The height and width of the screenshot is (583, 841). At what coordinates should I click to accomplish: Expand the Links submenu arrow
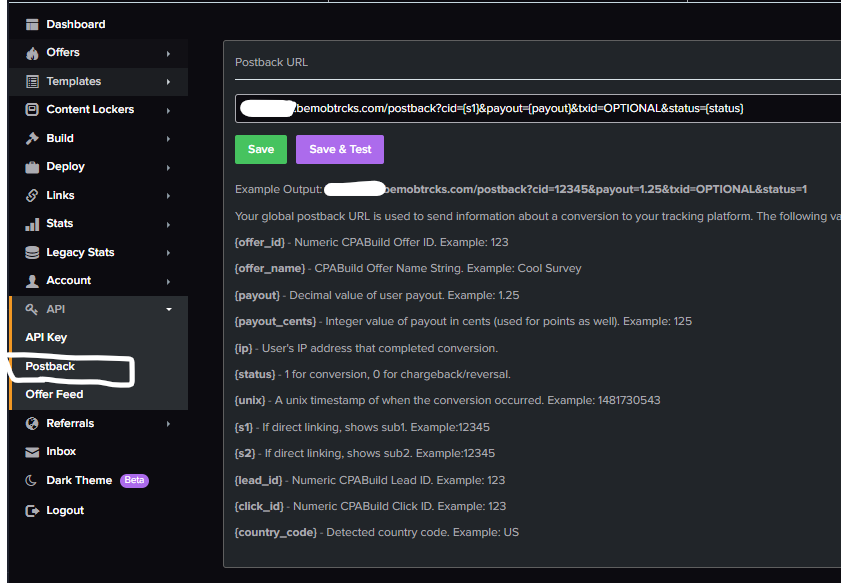tap(168, 196)
